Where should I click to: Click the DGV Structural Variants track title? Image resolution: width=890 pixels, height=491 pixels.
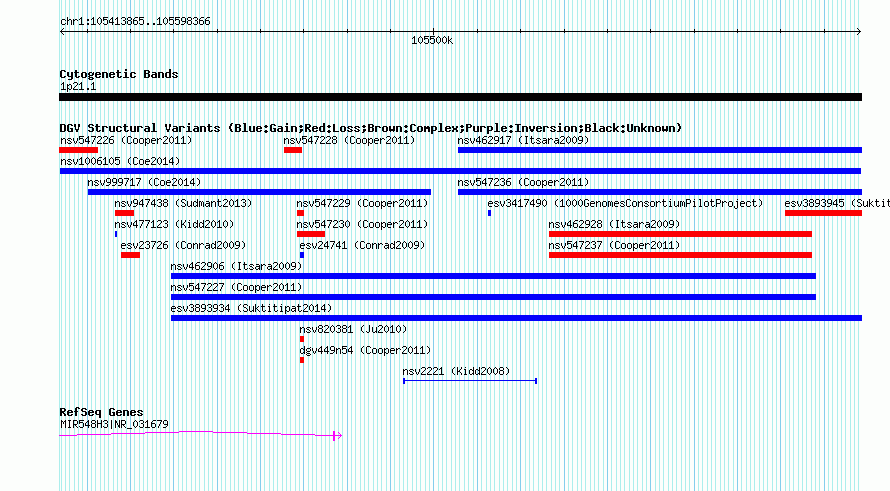click(x=371, y=128)
